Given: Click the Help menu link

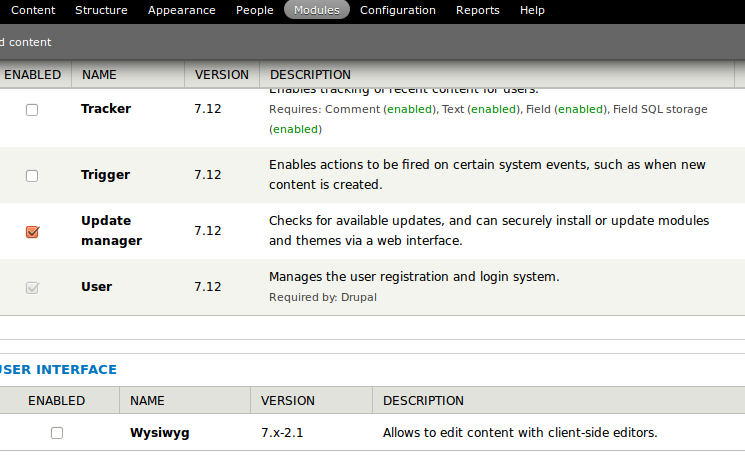Looking at the screenshot, I should pyautogui.click(x=532, y=10).
